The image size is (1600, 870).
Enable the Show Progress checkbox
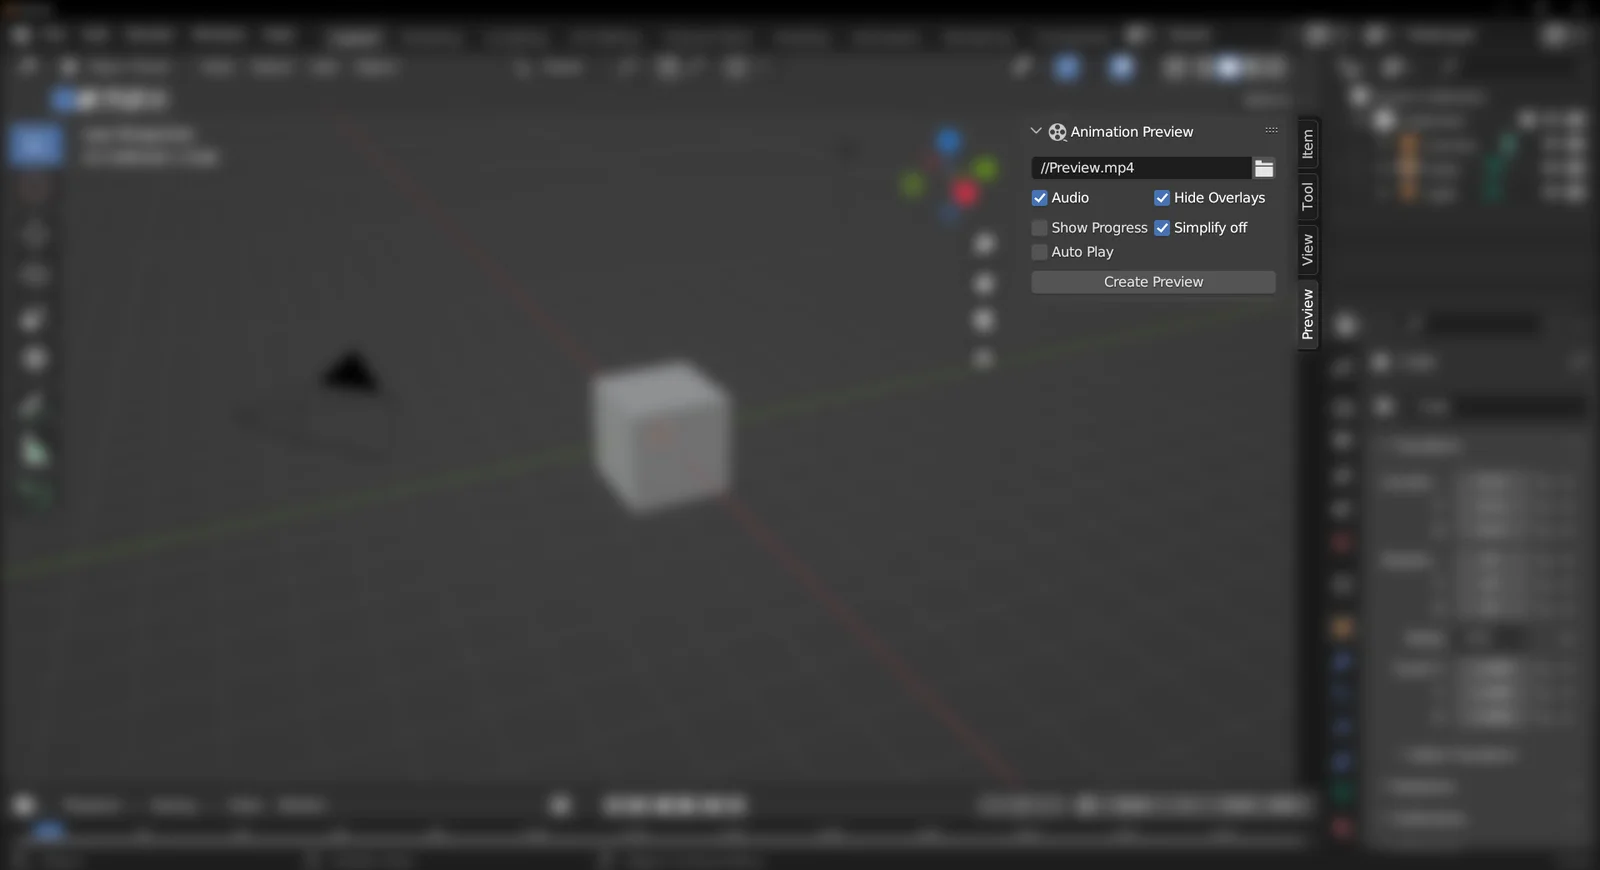1040,228
